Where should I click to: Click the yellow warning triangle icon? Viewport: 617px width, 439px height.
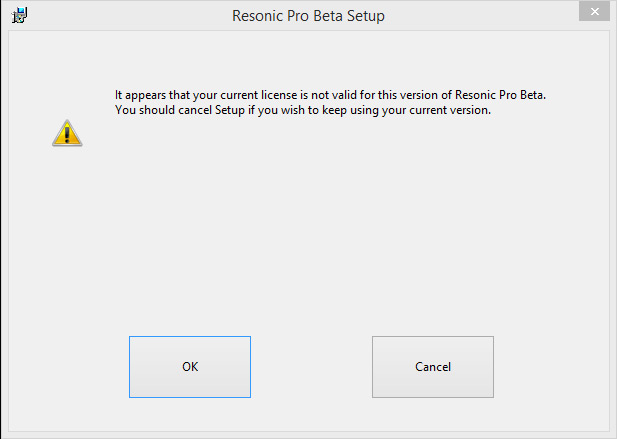point(67,133)
